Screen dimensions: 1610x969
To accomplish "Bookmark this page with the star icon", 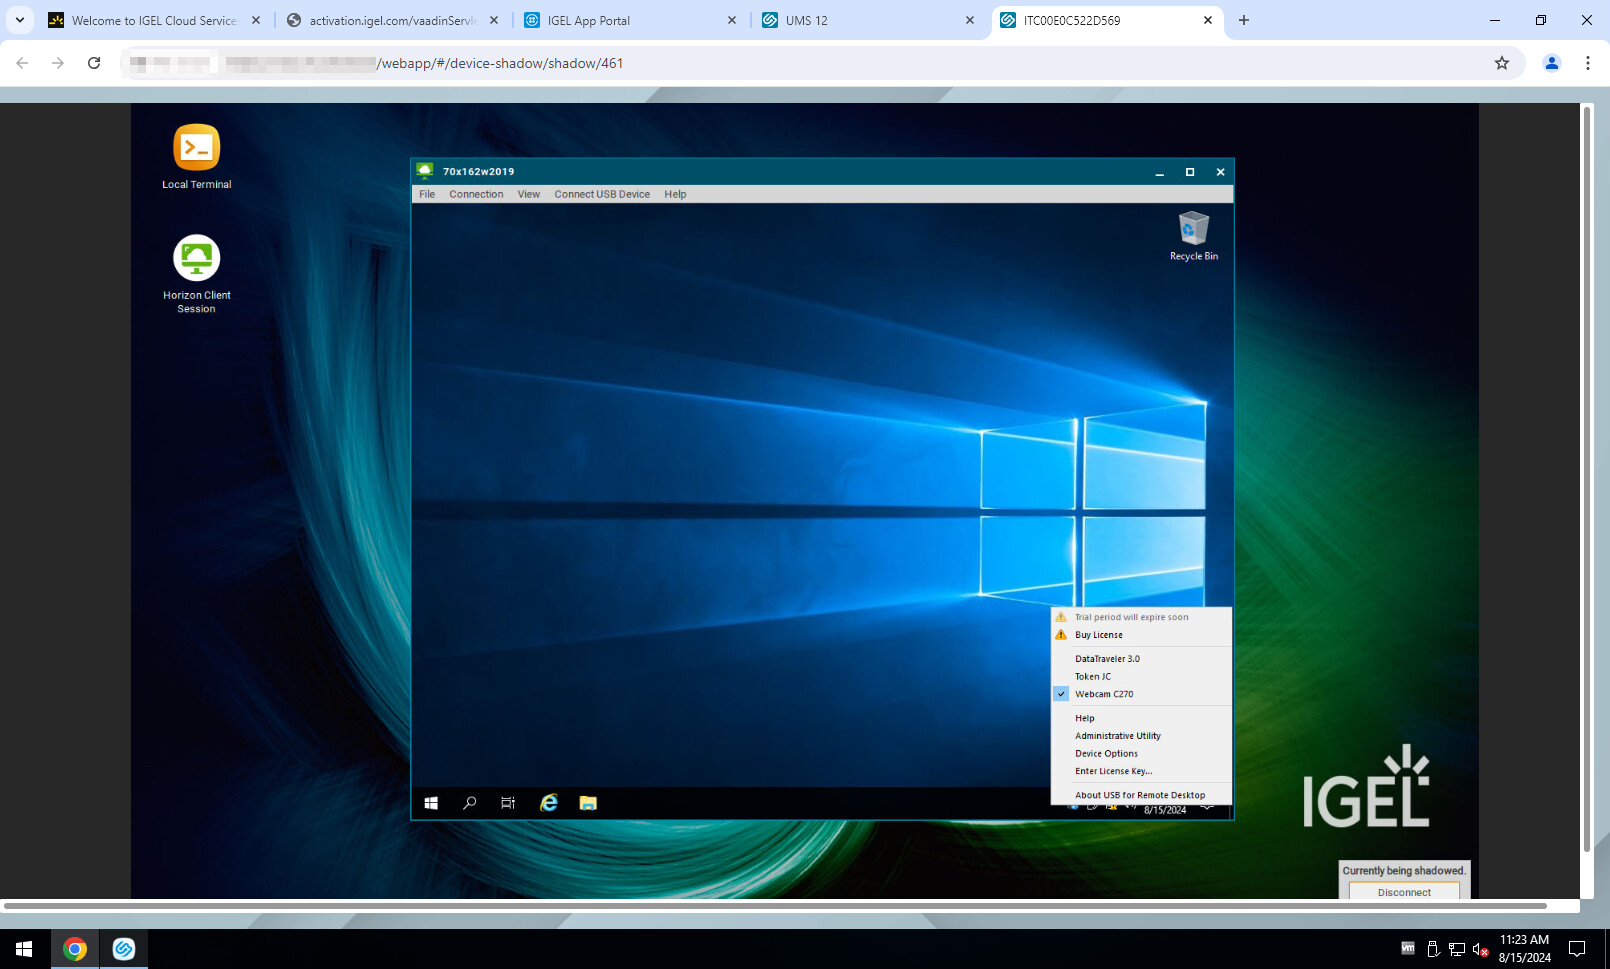I will [1501, 63].
